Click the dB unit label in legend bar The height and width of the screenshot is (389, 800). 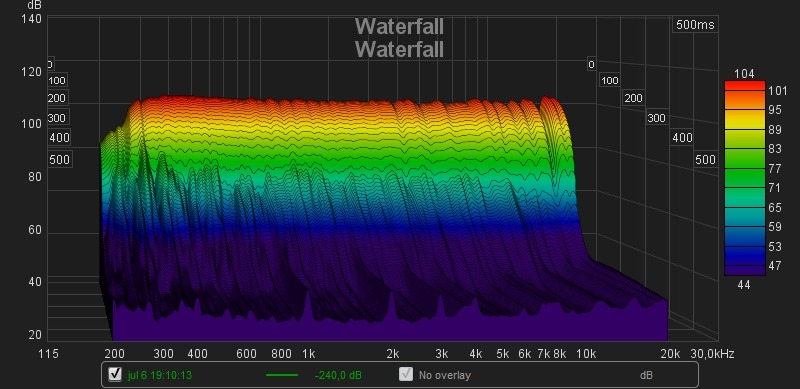646,375
